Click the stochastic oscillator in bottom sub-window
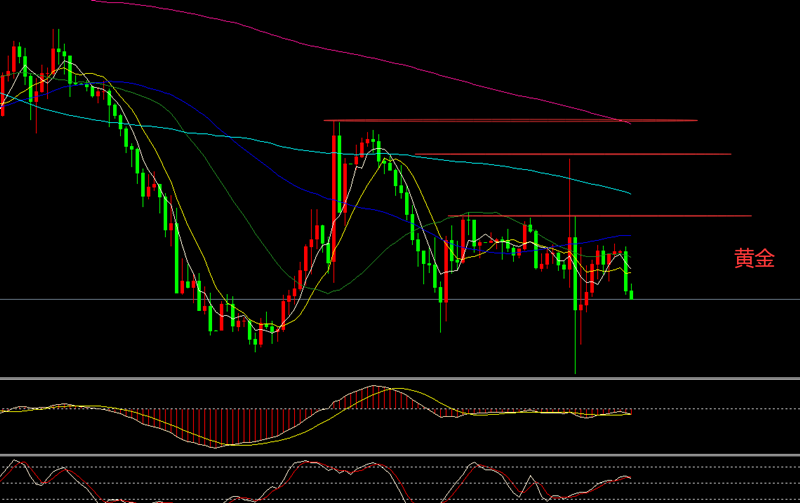The width and height of the screenshot is (800, 503). [316, 482]
